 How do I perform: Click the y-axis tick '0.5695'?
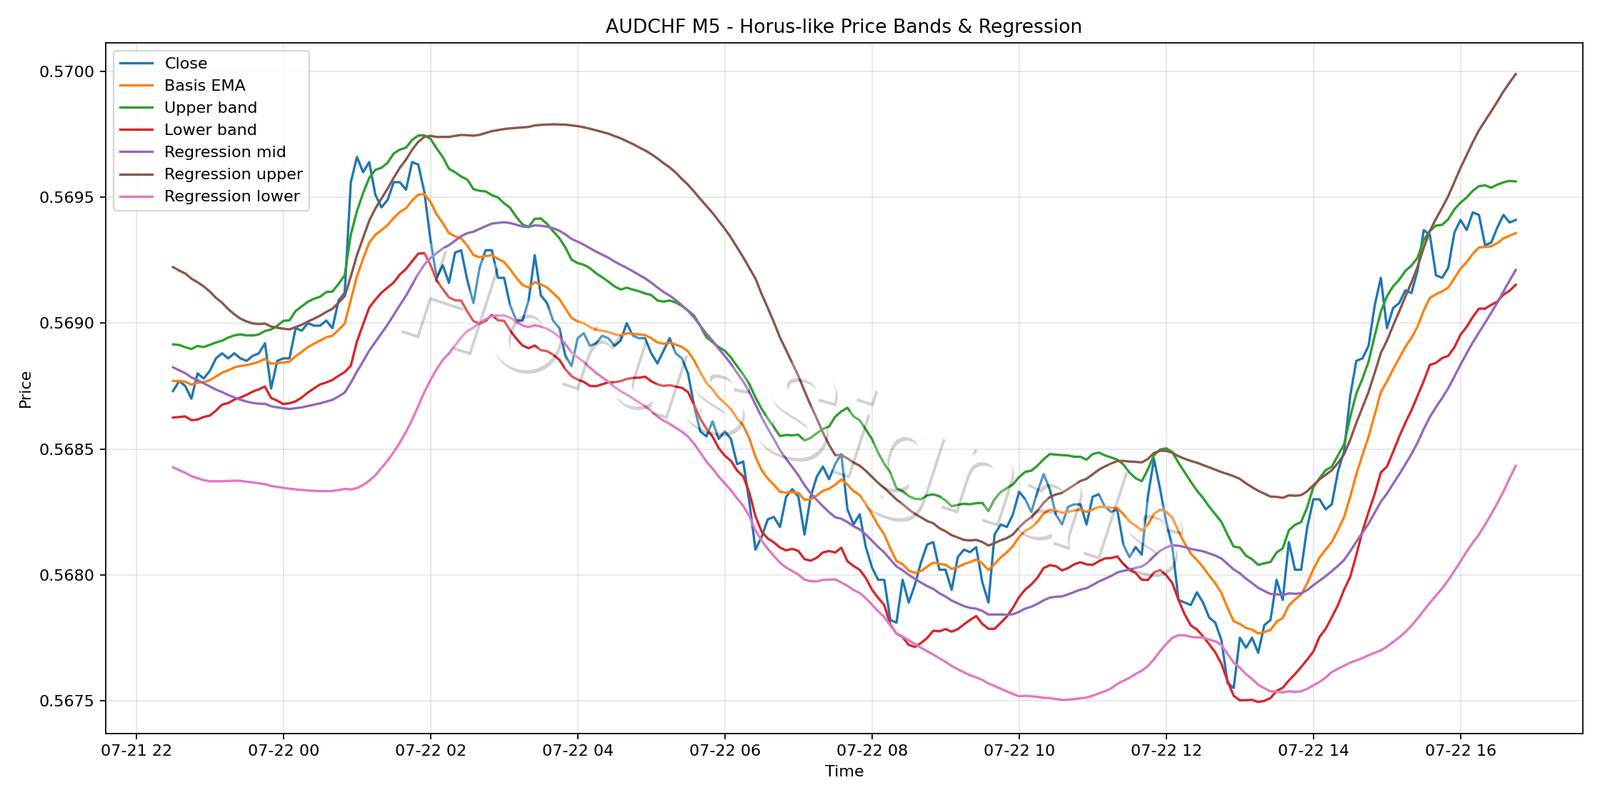[66, 198]
